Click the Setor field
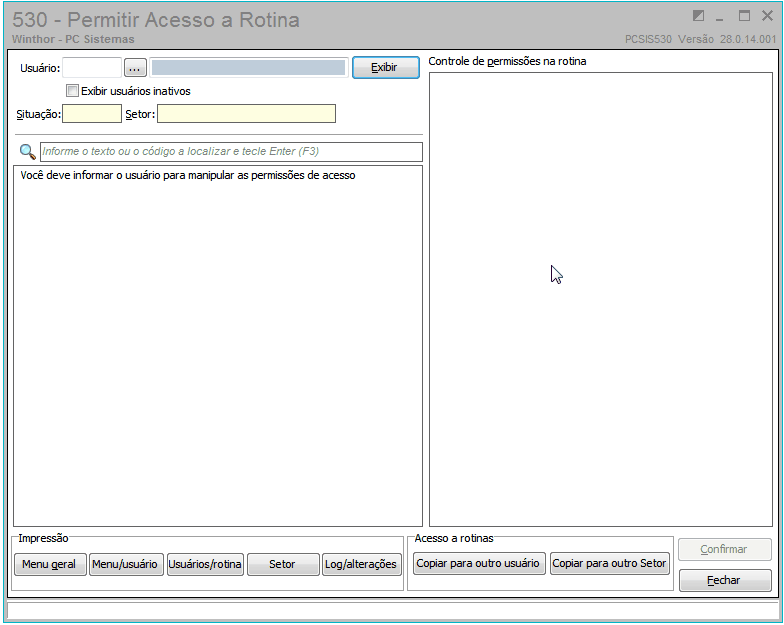784x625 pixels. click(246, 114)
